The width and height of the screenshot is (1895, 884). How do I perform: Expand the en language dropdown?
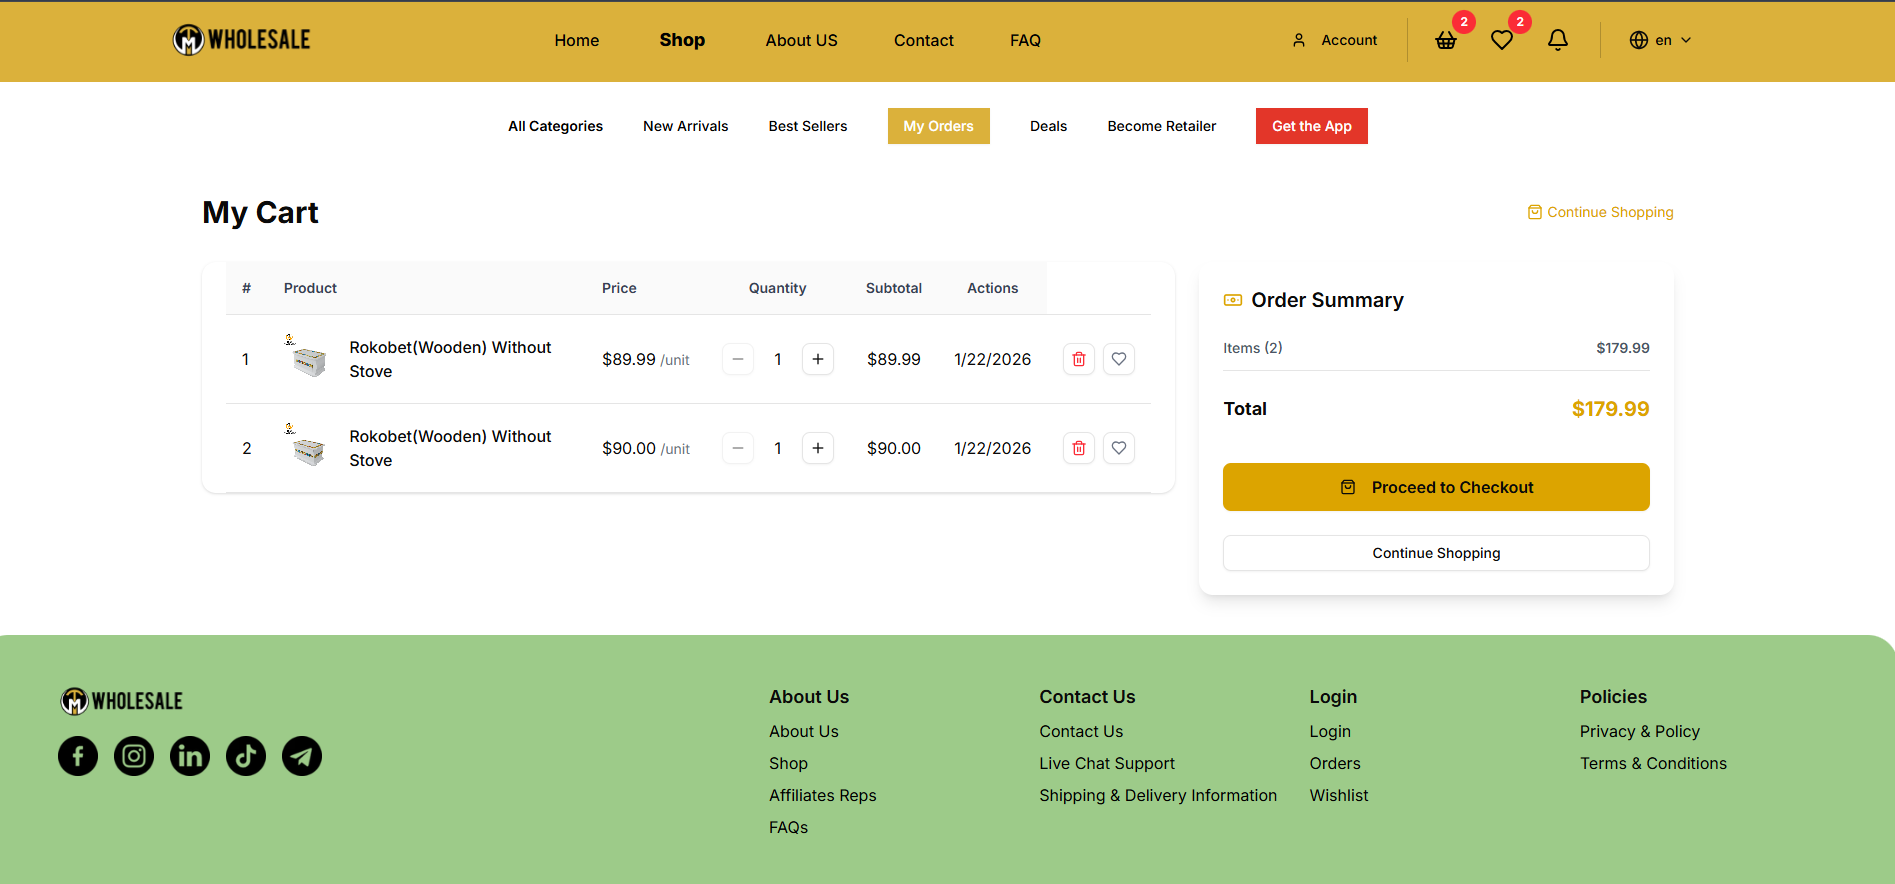[1660, 41]
